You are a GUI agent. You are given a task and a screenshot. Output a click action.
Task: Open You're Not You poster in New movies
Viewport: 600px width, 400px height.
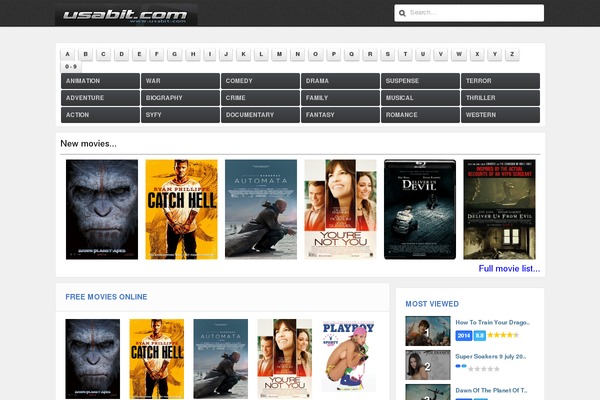341,209
